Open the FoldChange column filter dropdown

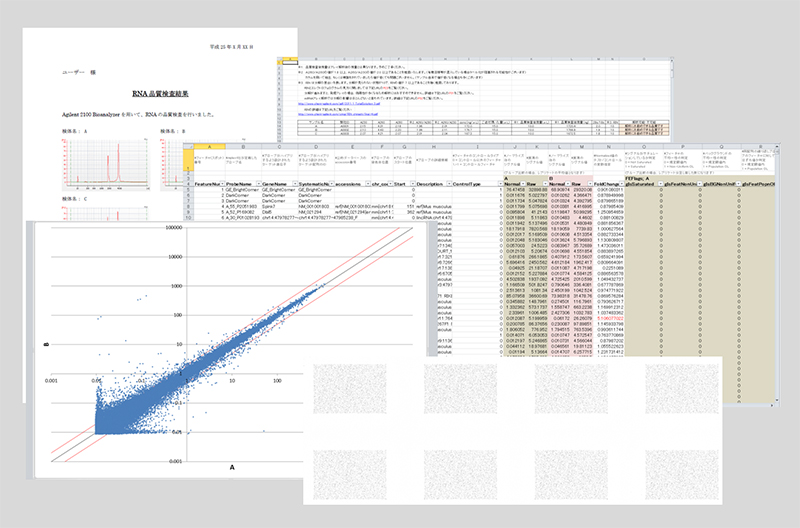pos(622,184)
